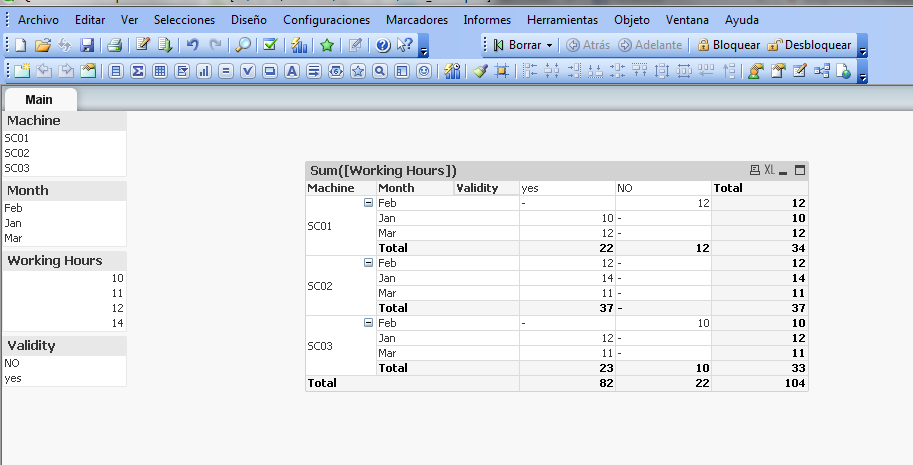This screenshot has width=913, height=465.
Task: Print using the printer icon
Action: pos(115,45)
